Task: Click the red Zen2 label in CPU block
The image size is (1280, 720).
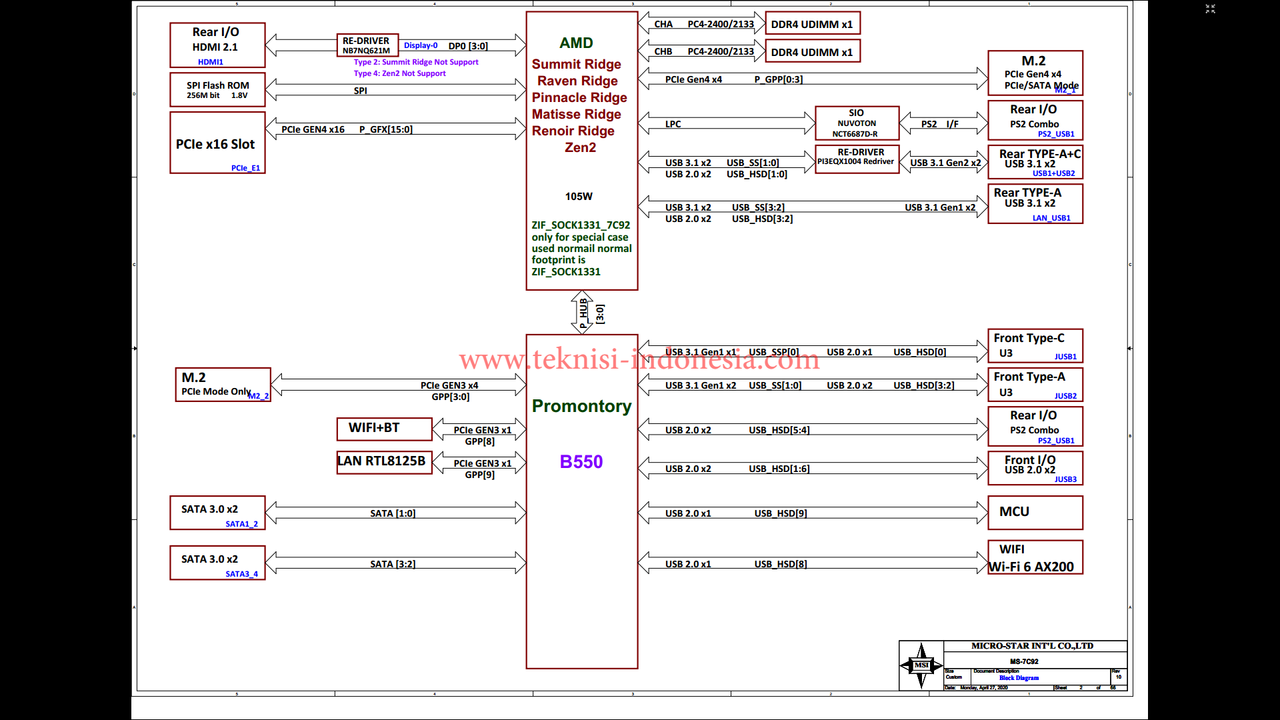Action: coord(580,148)
